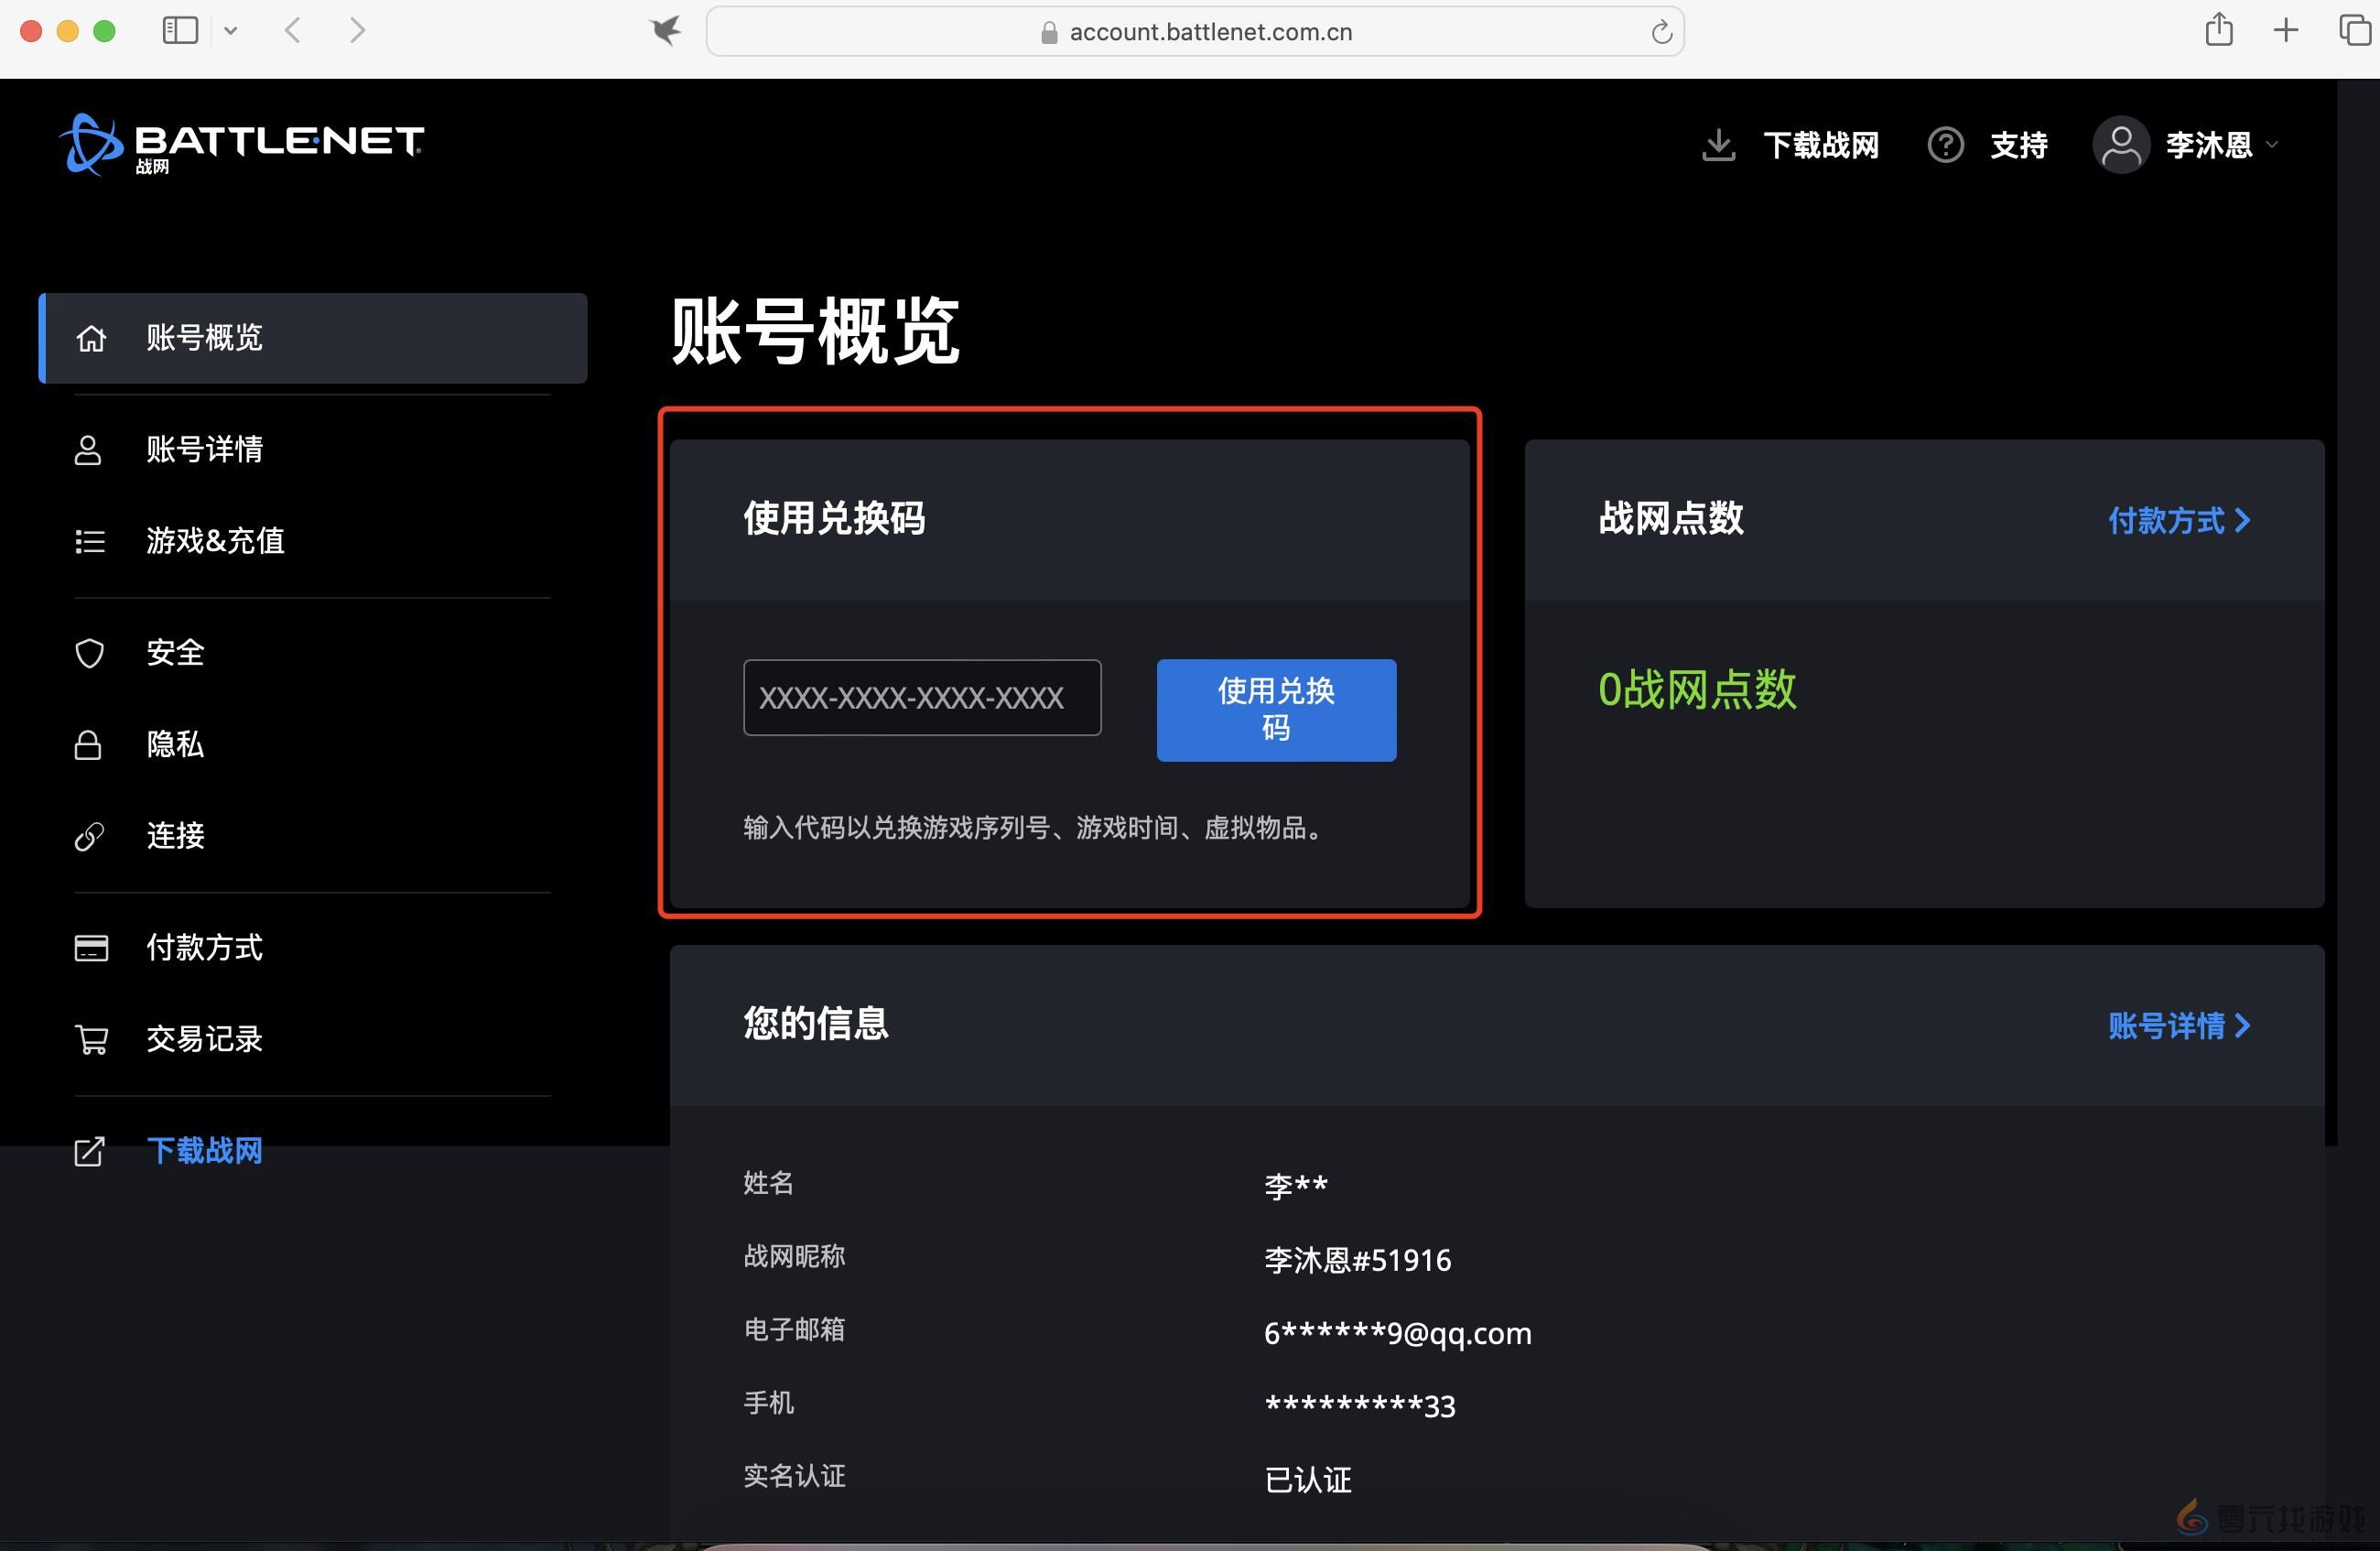The width and height of the screenshot is (2380, 1551).
Task: Expand the 李沐恩 account menu chevron
Action: tap(2272, 144)
